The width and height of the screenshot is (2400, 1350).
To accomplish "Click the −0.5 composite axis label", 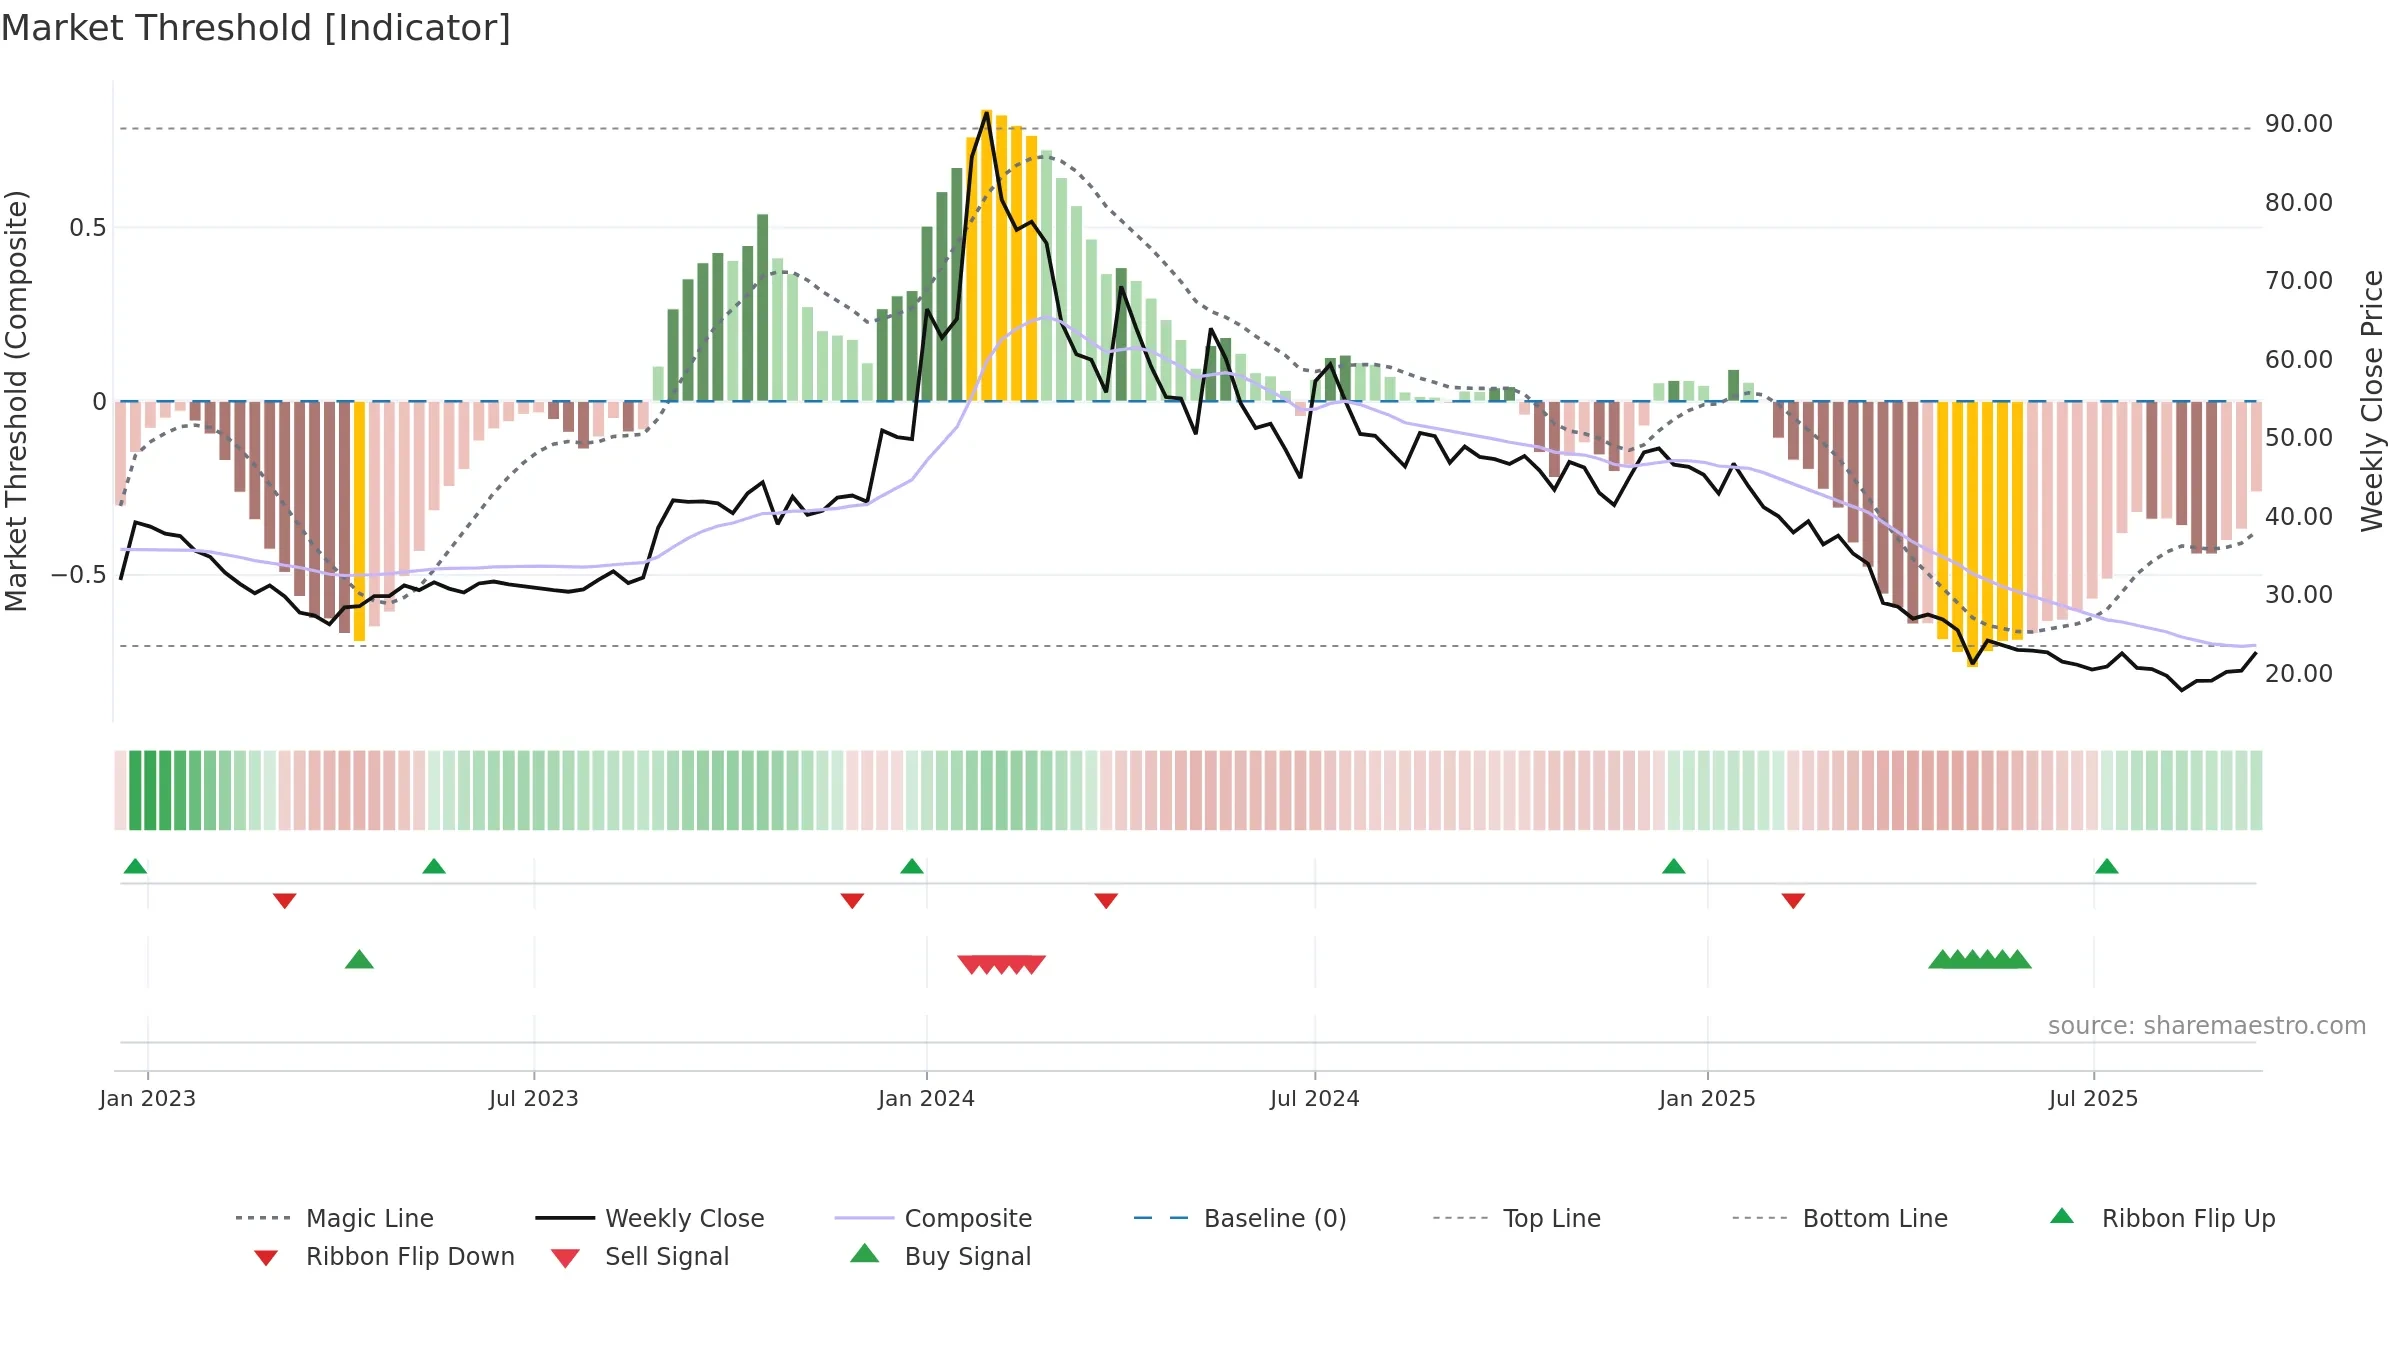I will [79, 575].
